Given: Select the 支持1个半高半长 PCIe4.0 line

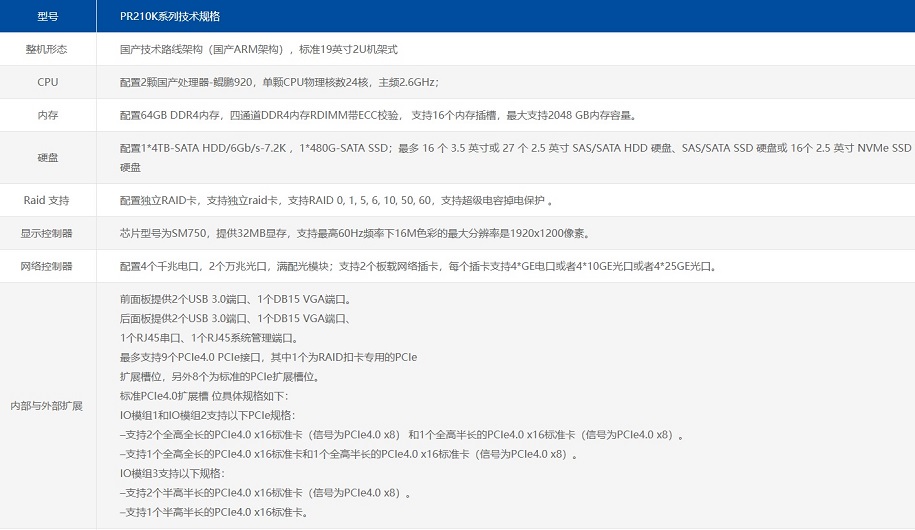Looking at the screenshot, I should (x=214, y=512).
